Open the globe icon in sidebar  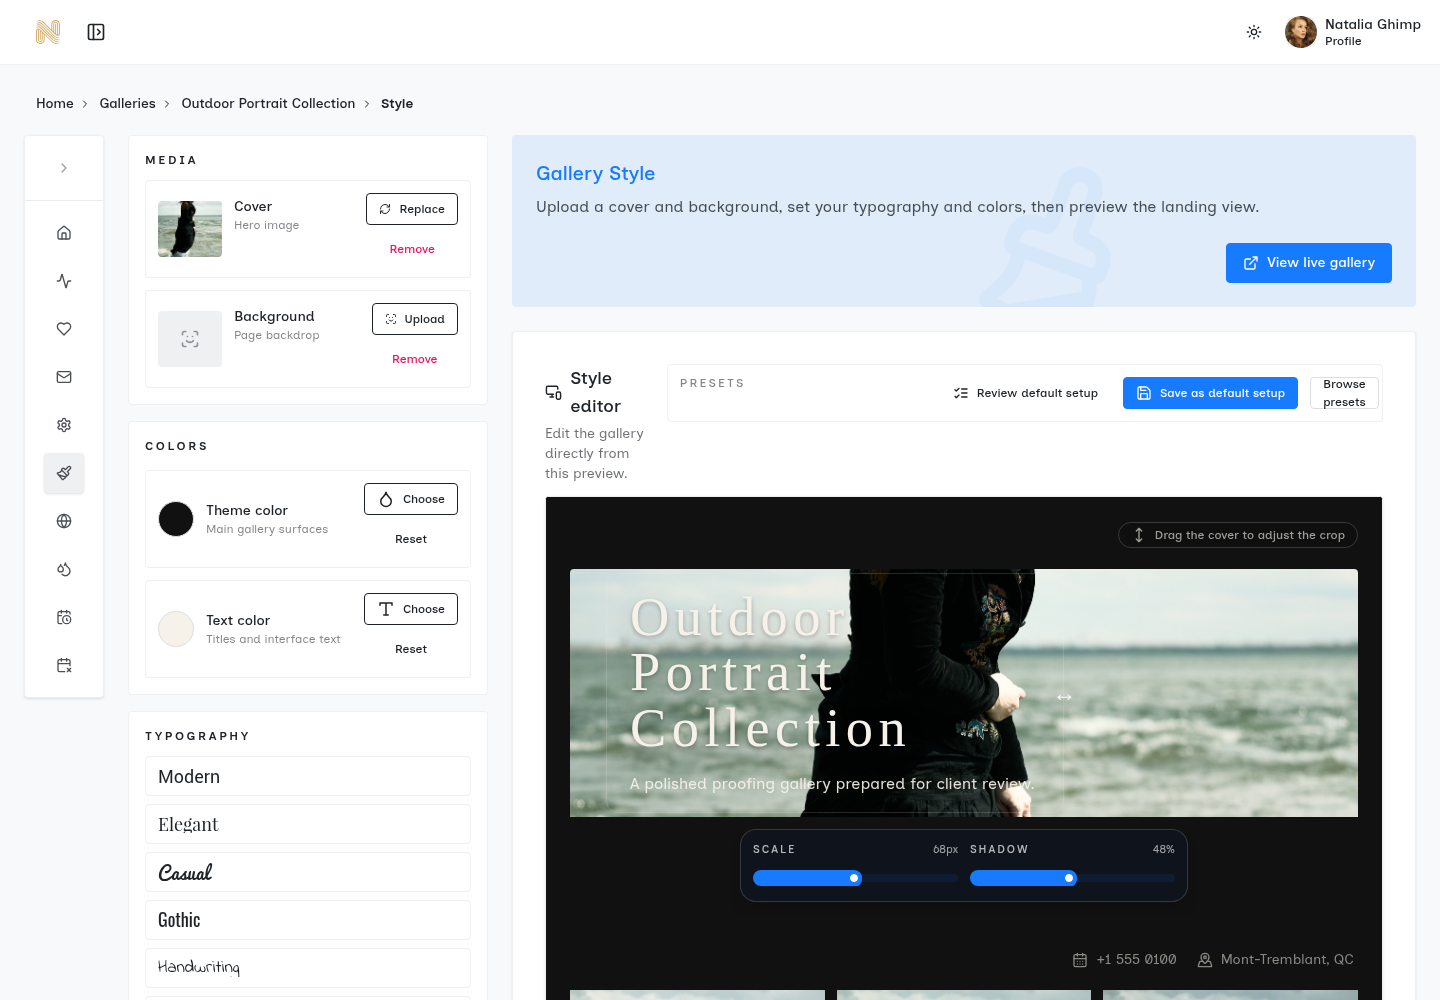64,521
